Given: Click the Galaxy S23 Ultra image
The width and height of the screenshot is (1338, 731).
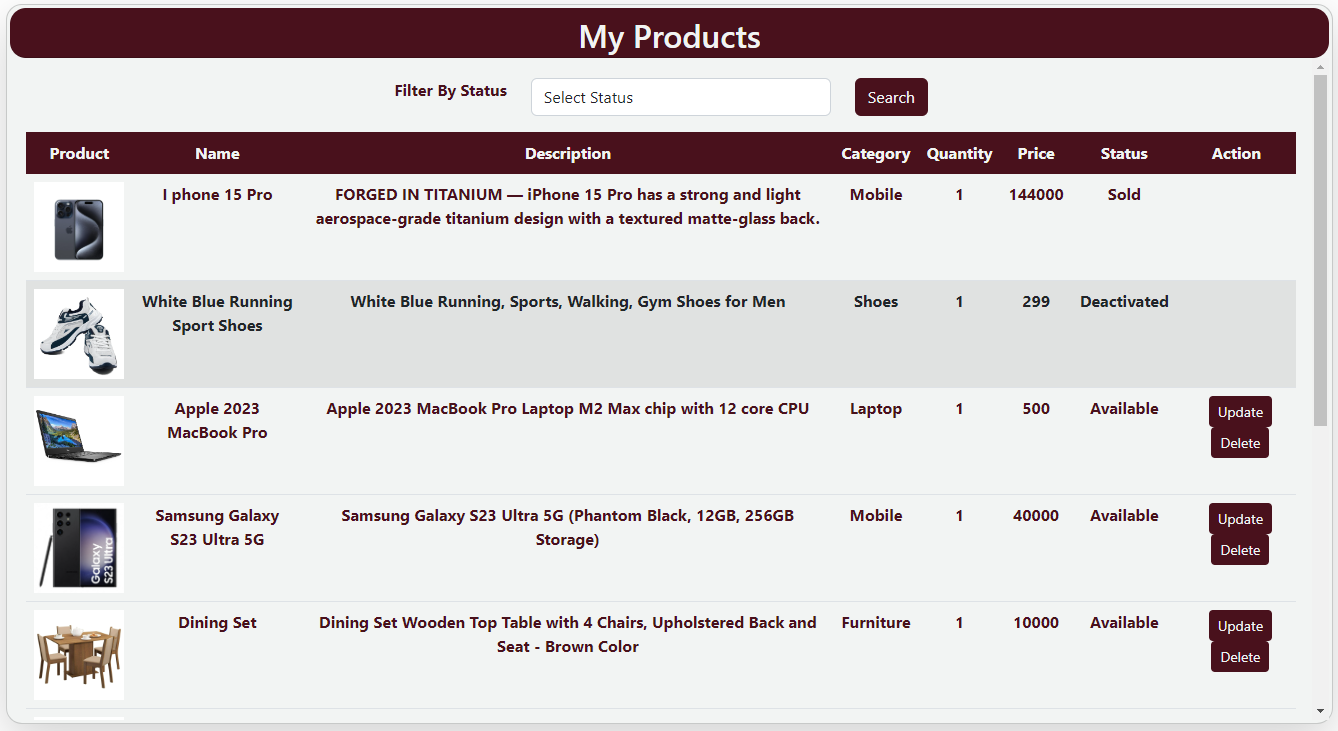Looking at the screenshot, I should (x=79, y=548).
